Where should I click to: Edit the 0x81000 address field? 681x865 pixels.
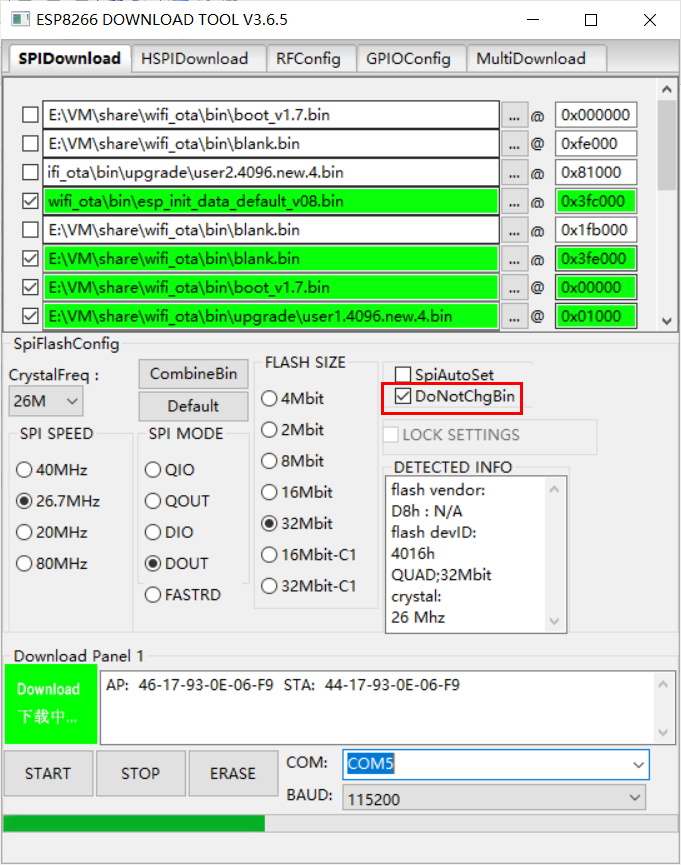(595, 173)
